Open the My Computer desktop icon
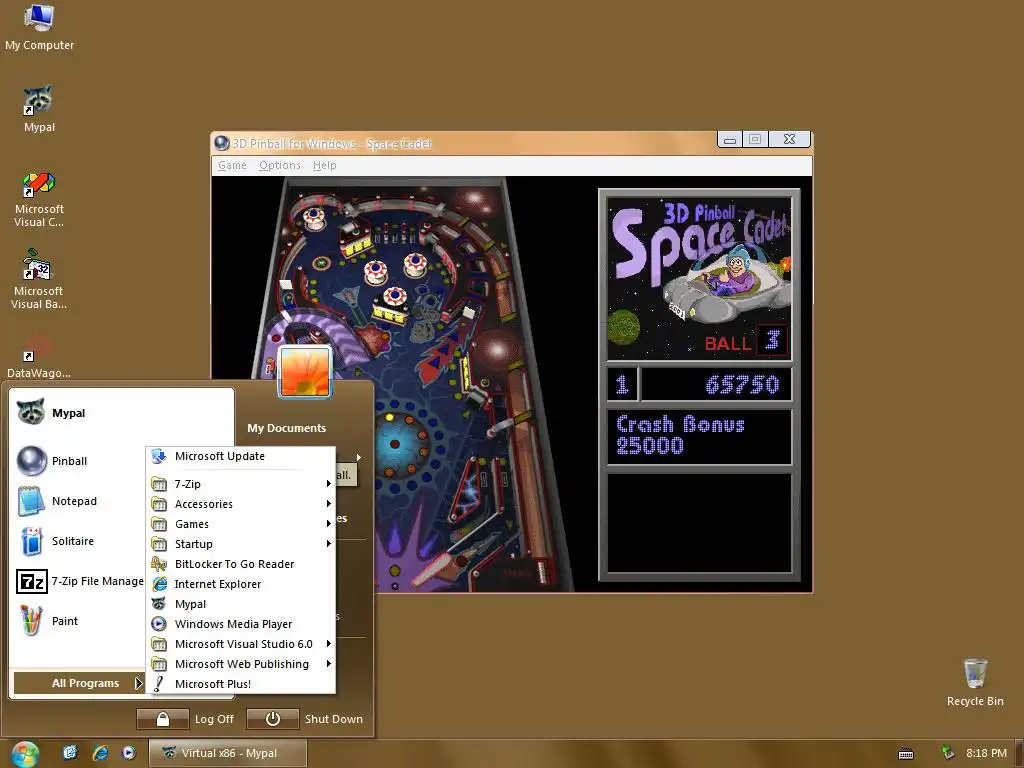This screenshot has width=1024, height=768. pyautogui.click(x=39, y=27)
